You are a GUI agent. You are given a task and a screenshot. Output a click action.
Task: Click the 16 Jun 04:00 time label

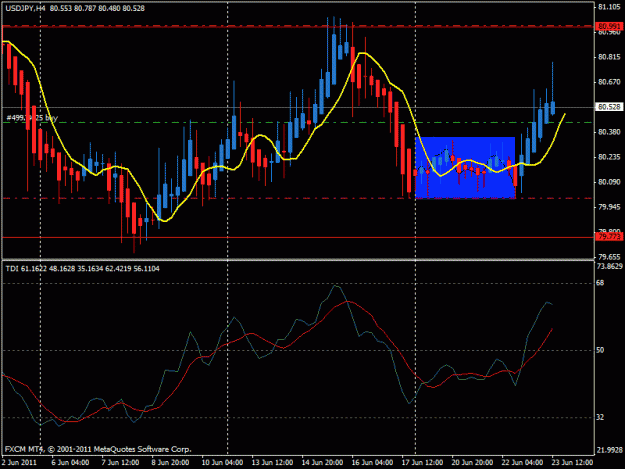pyautogui.click(x=372, y=463)
